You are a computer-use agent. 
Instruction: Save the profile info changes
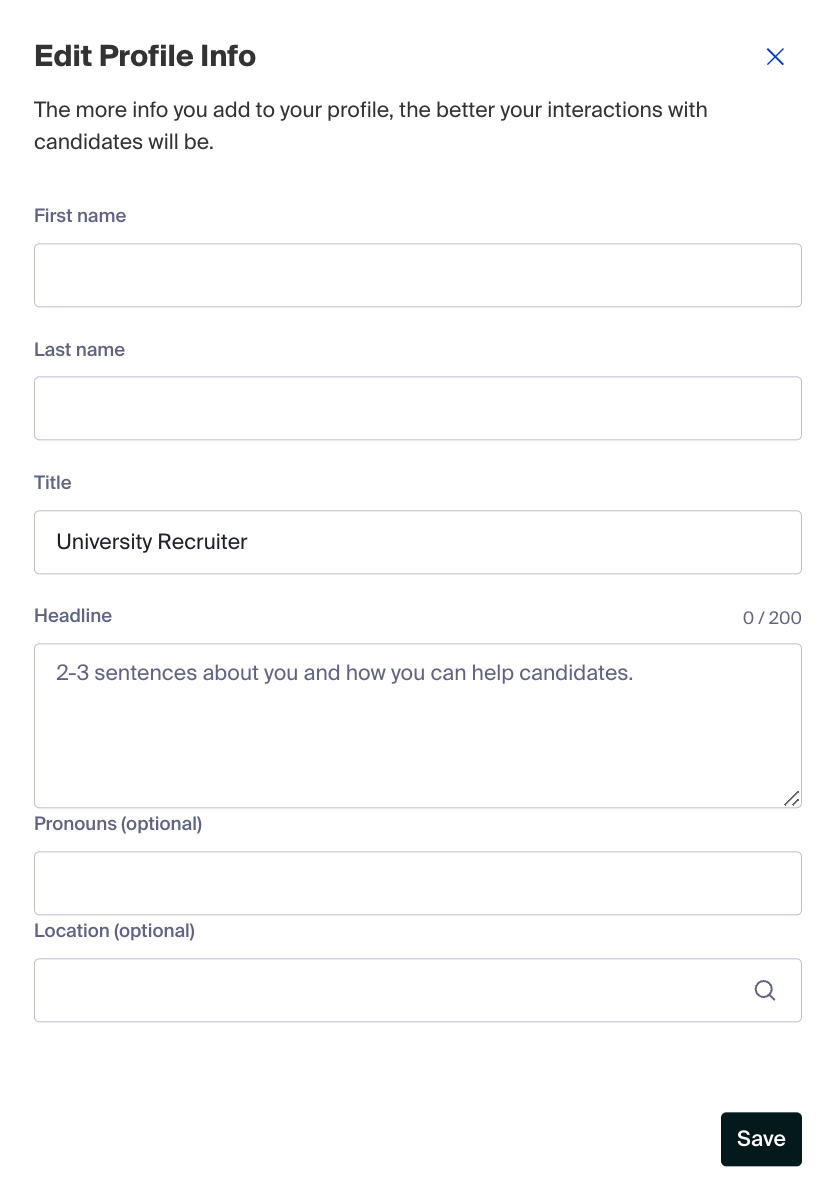click(761, 1139)
